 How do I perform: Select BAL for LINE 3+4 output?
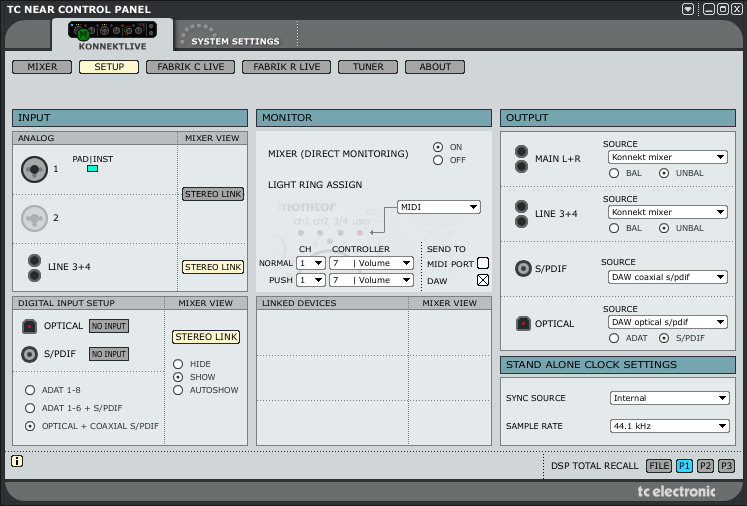click(614, 228)
